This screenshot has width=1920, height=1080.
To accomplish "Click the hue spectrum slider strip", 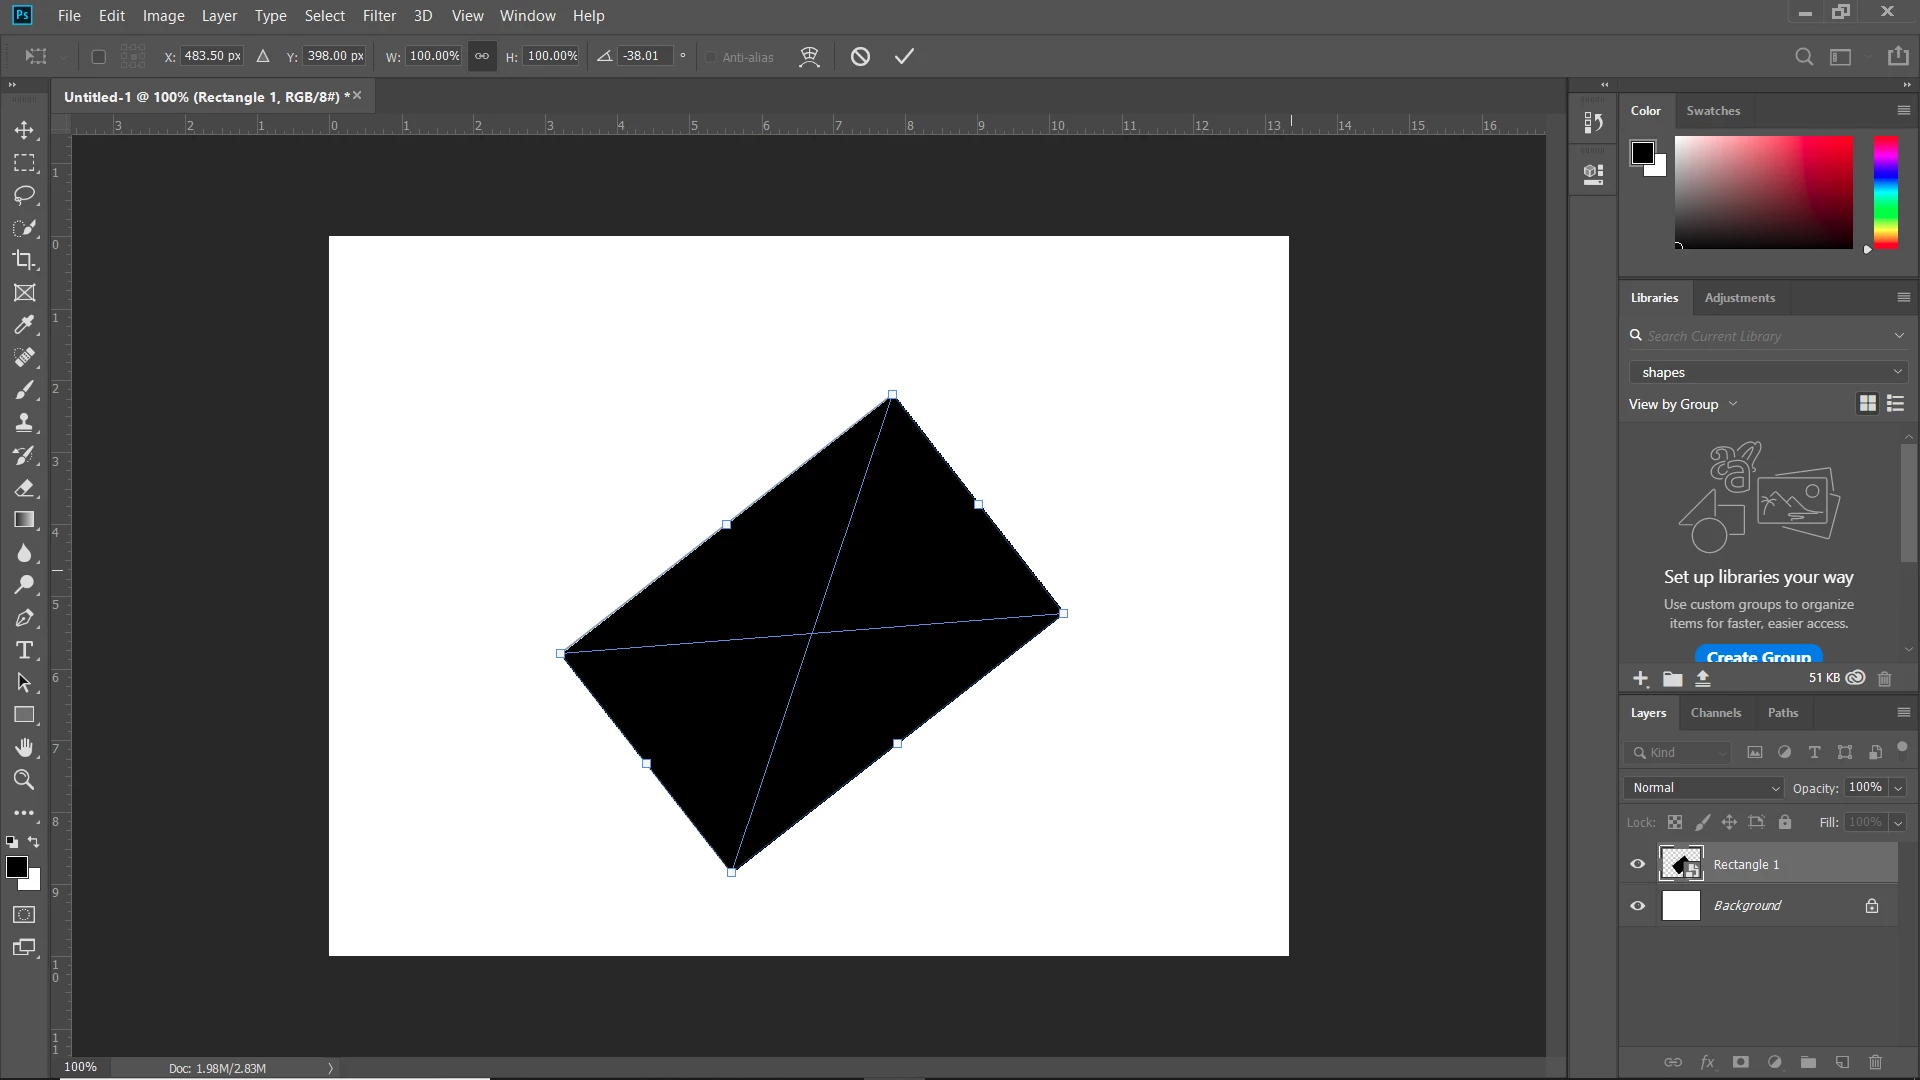I will coord(1885,192).
